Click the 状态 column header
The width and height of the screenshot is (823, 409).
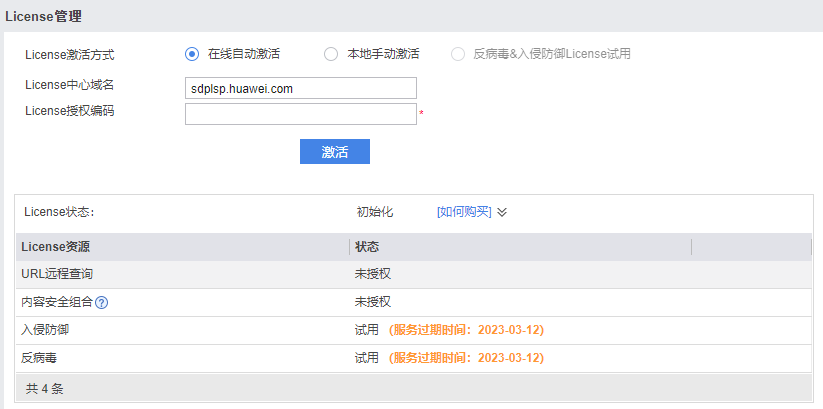367,247
